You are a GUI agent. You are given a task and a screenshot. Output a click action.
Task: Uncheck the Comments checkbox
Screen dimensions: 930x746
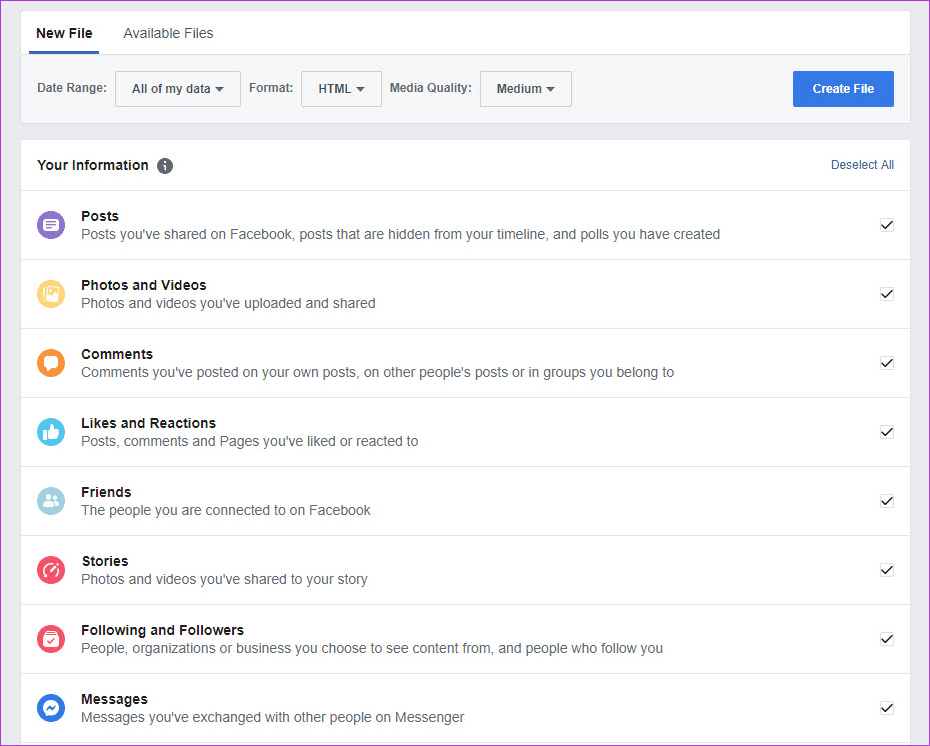tap(887, 363)
